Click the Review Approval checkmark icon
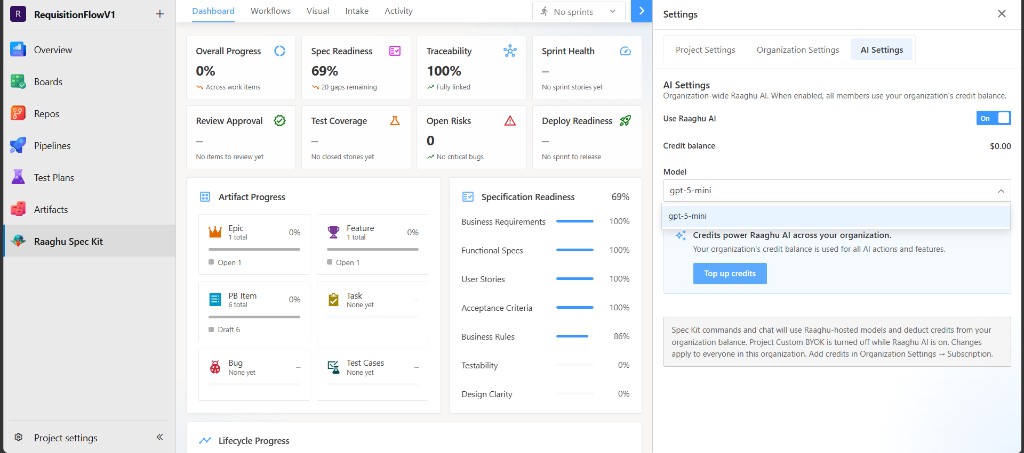The width and height of the screenshot is (1024, 453). coord(280,121)
